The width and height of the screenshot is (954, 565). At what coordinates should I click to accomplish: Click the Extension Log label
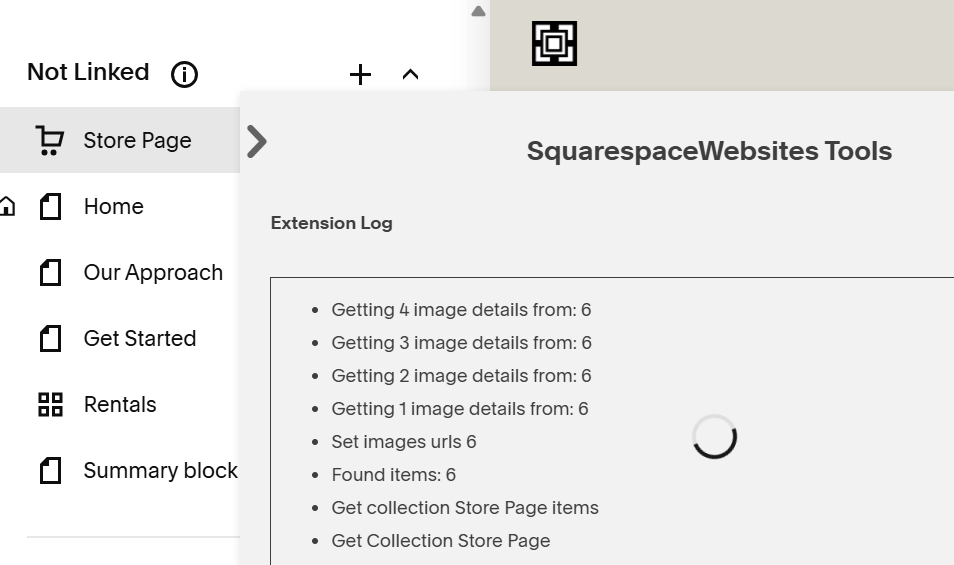point(332,223)
